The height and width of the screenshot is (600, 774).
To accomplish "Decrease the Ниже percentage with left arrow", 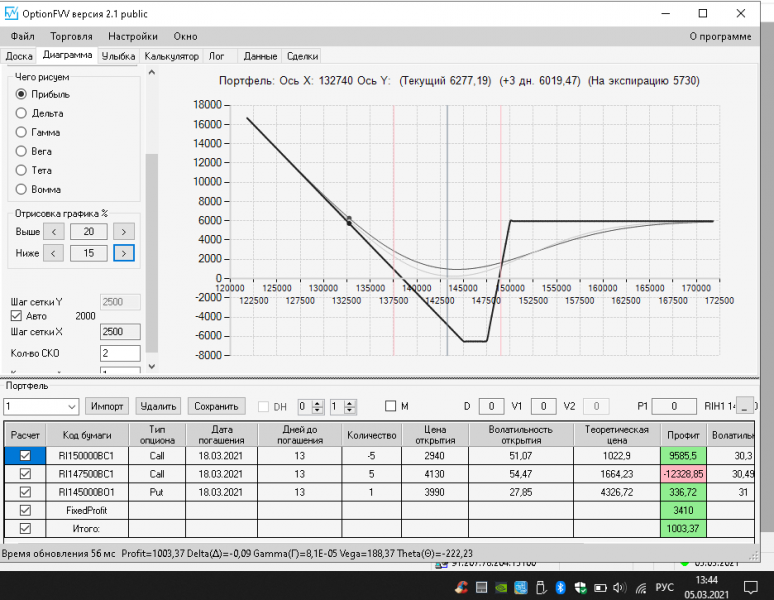I will point(53,253).
